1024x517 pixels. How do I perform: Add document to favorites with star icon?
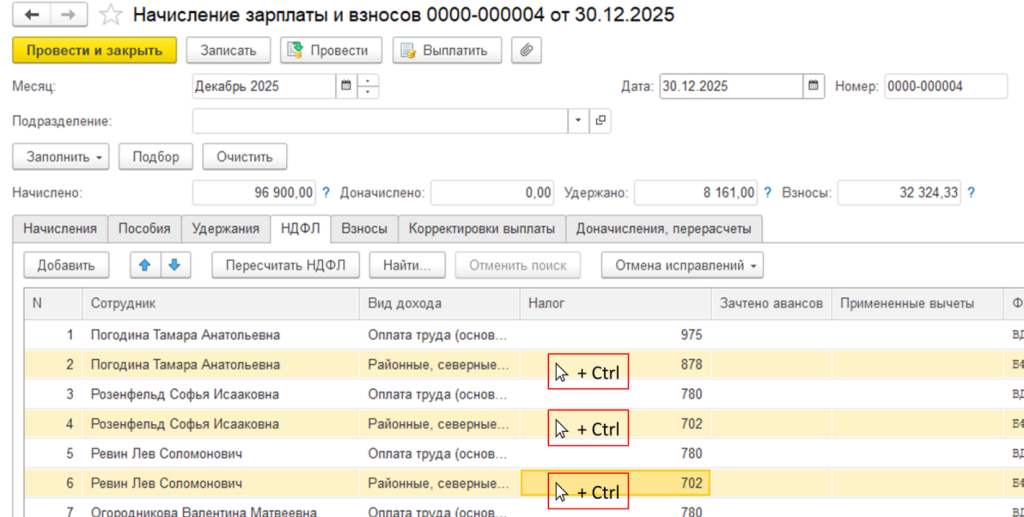click(x=112, y=15)
